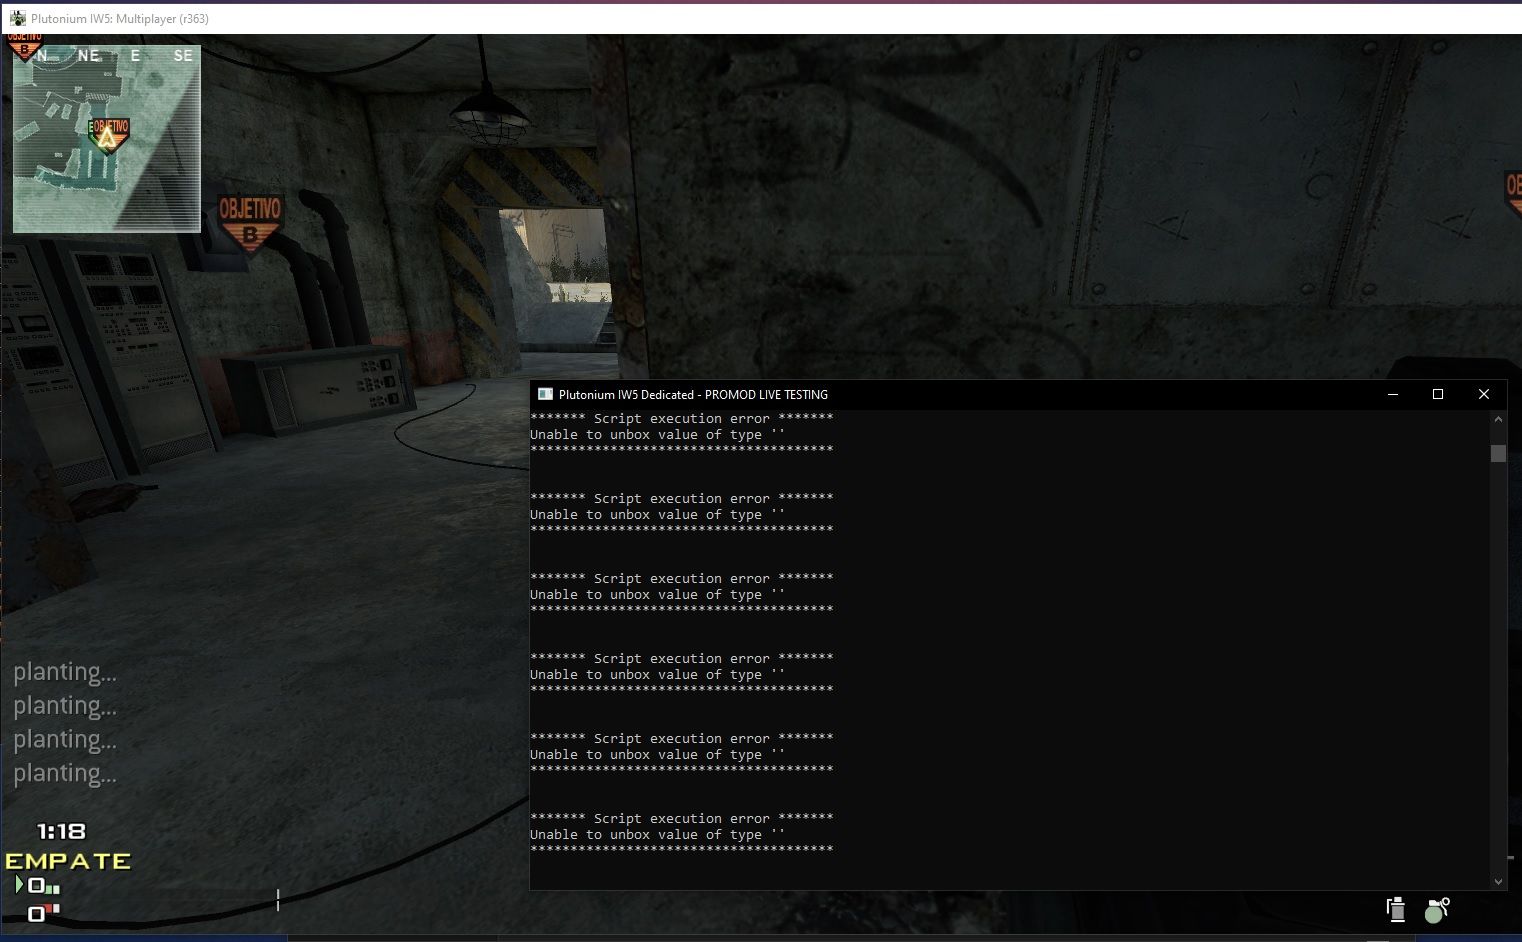Click the flash grenade equipment icon

(x=1396, y=909)
